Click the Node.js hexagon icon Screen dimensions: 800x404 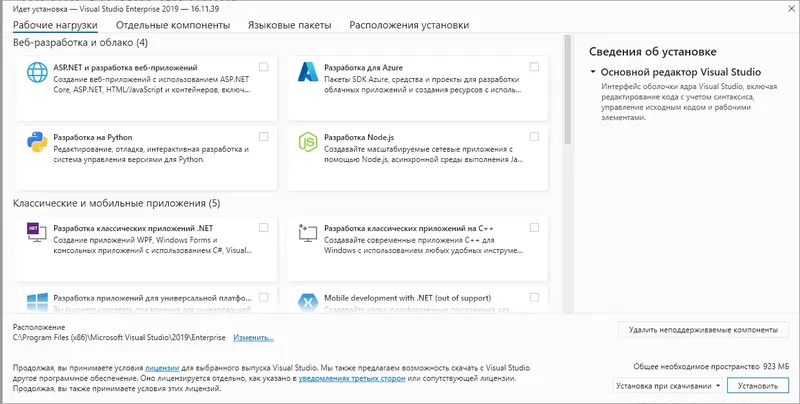click(308, 142)
